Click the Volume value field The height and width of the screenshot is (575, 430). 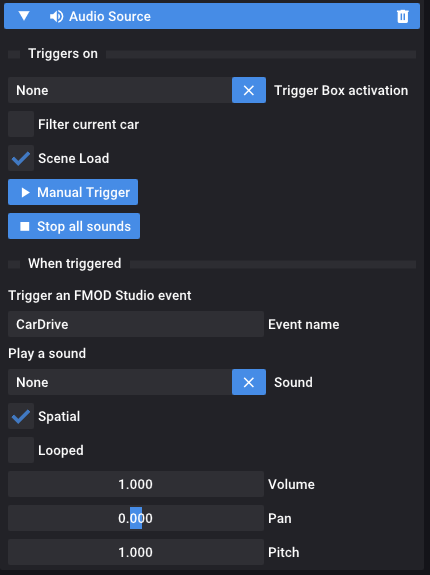point(136,484)
